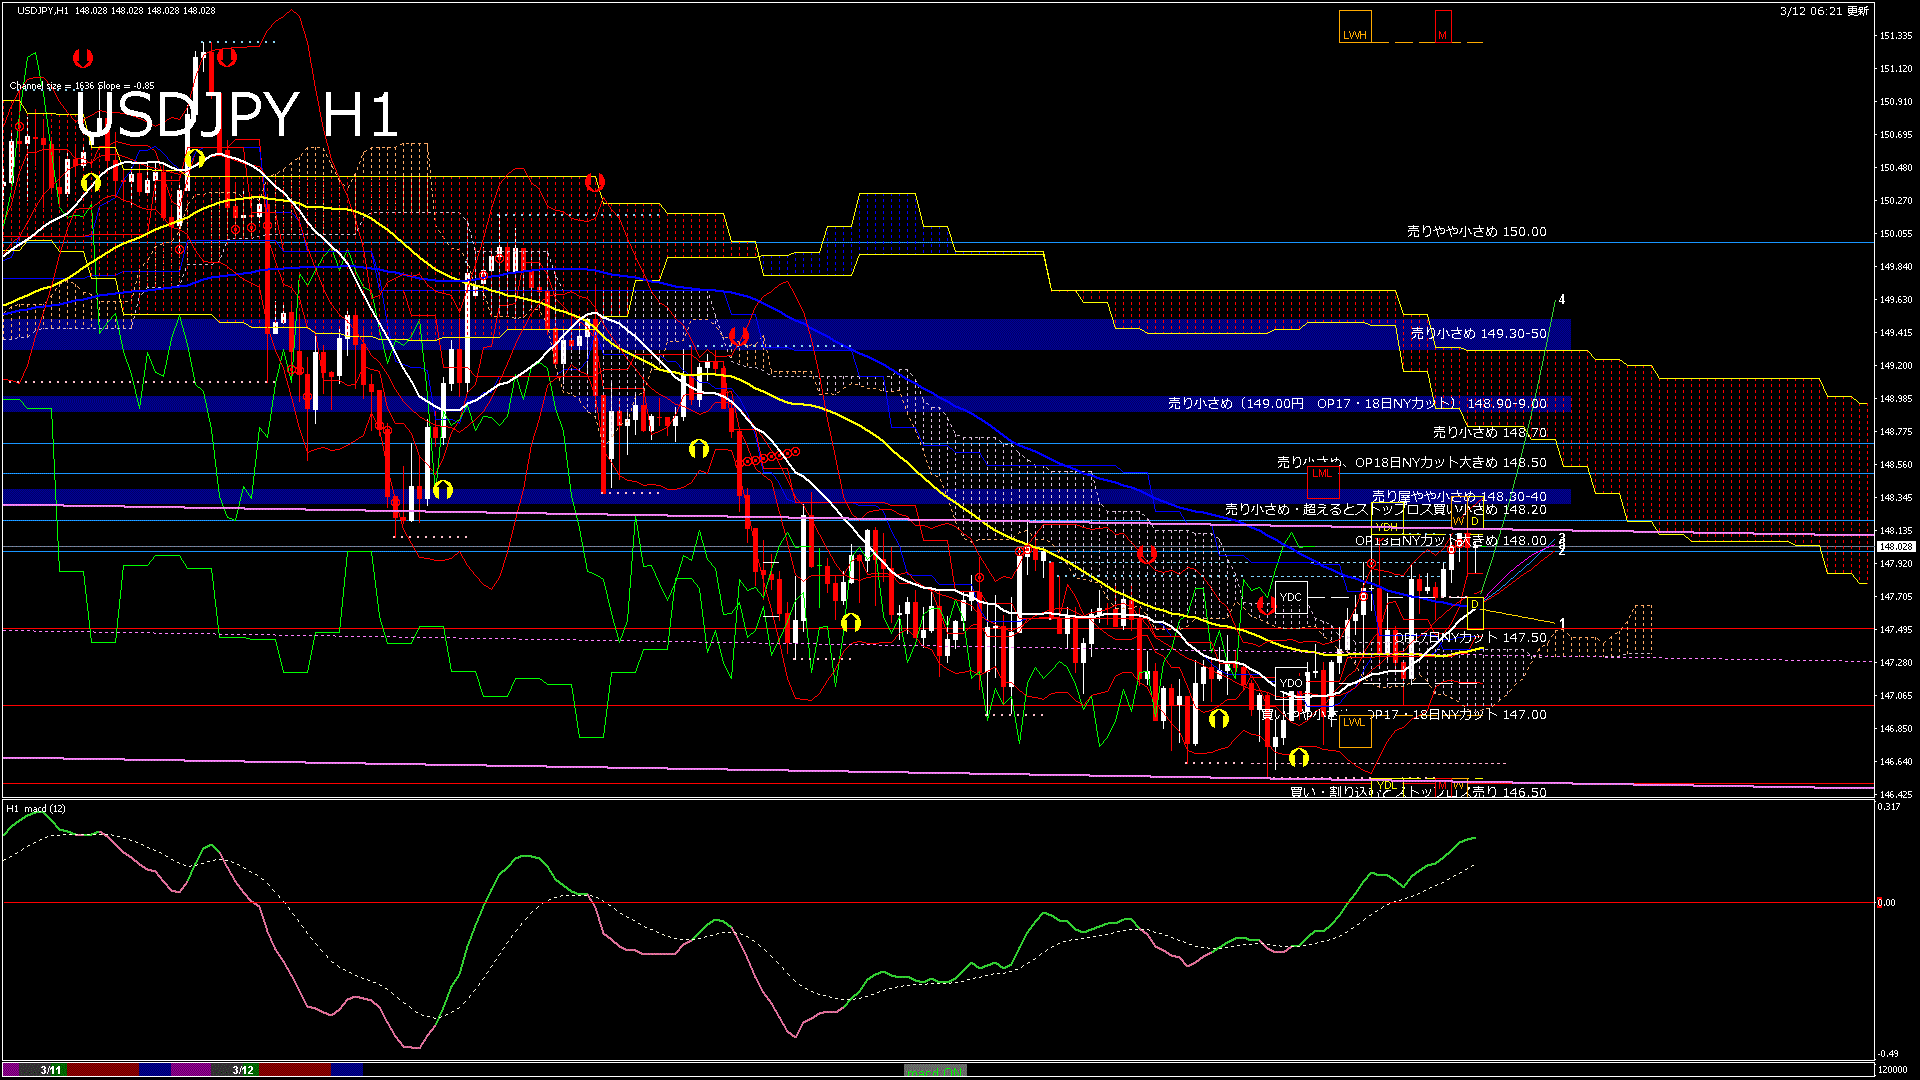Click the LWH level marker box

(1355, 28)
